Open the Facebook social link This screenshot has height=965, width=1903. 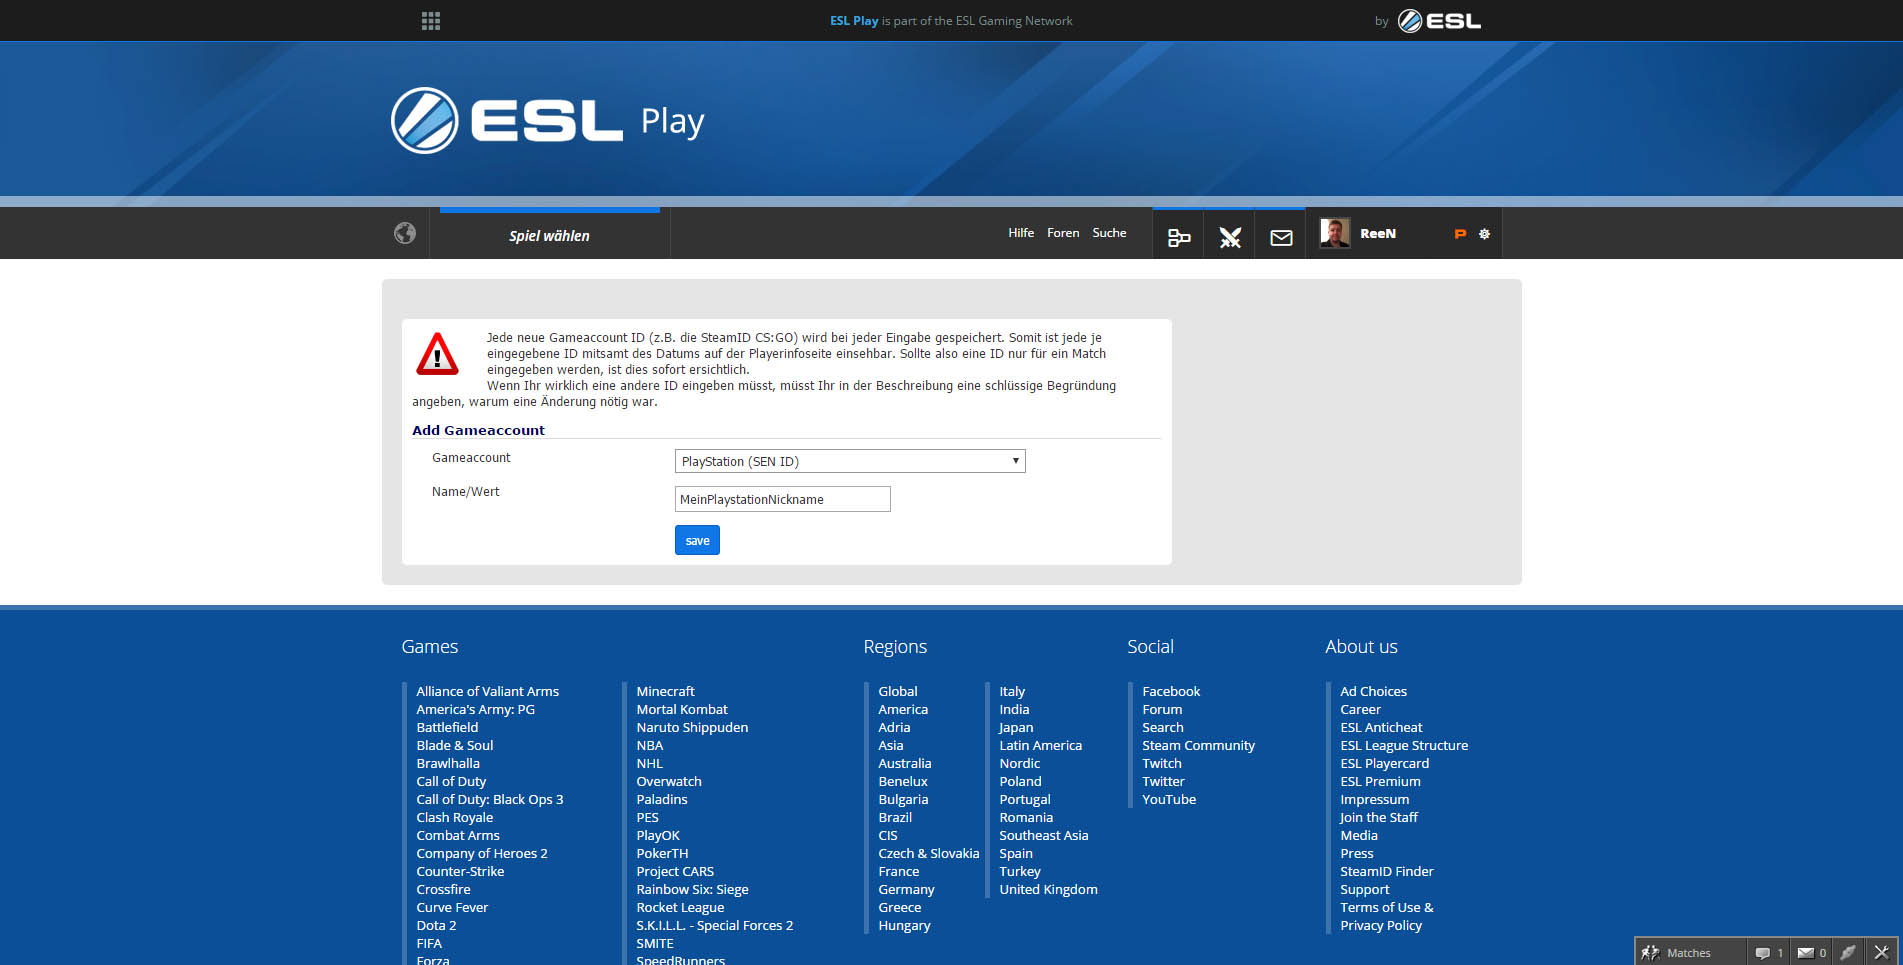tap(1171, 691)
